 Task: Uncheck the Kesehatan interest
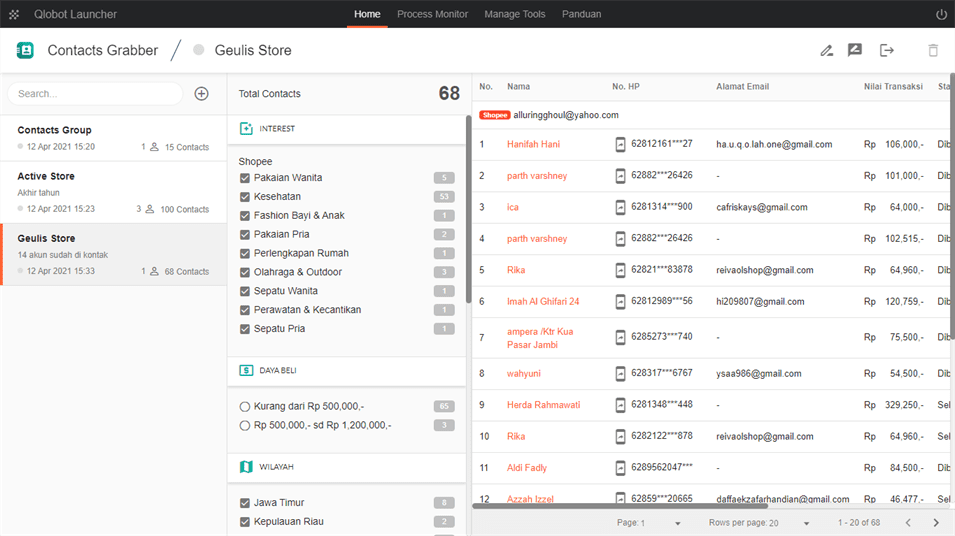click(245, 197)
